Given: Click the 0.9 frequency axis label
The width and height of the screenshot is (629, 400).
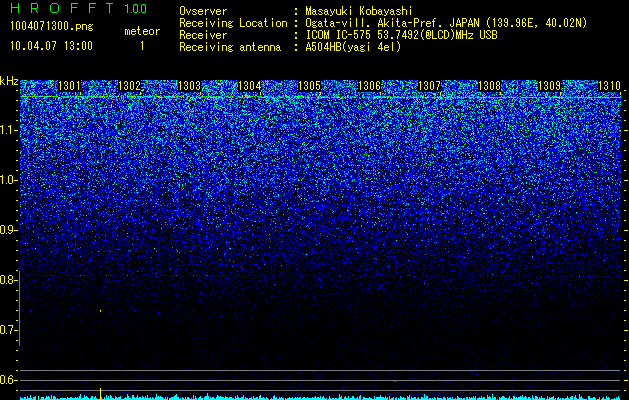Looking at the screenshot, I should [x=8, y=230].
